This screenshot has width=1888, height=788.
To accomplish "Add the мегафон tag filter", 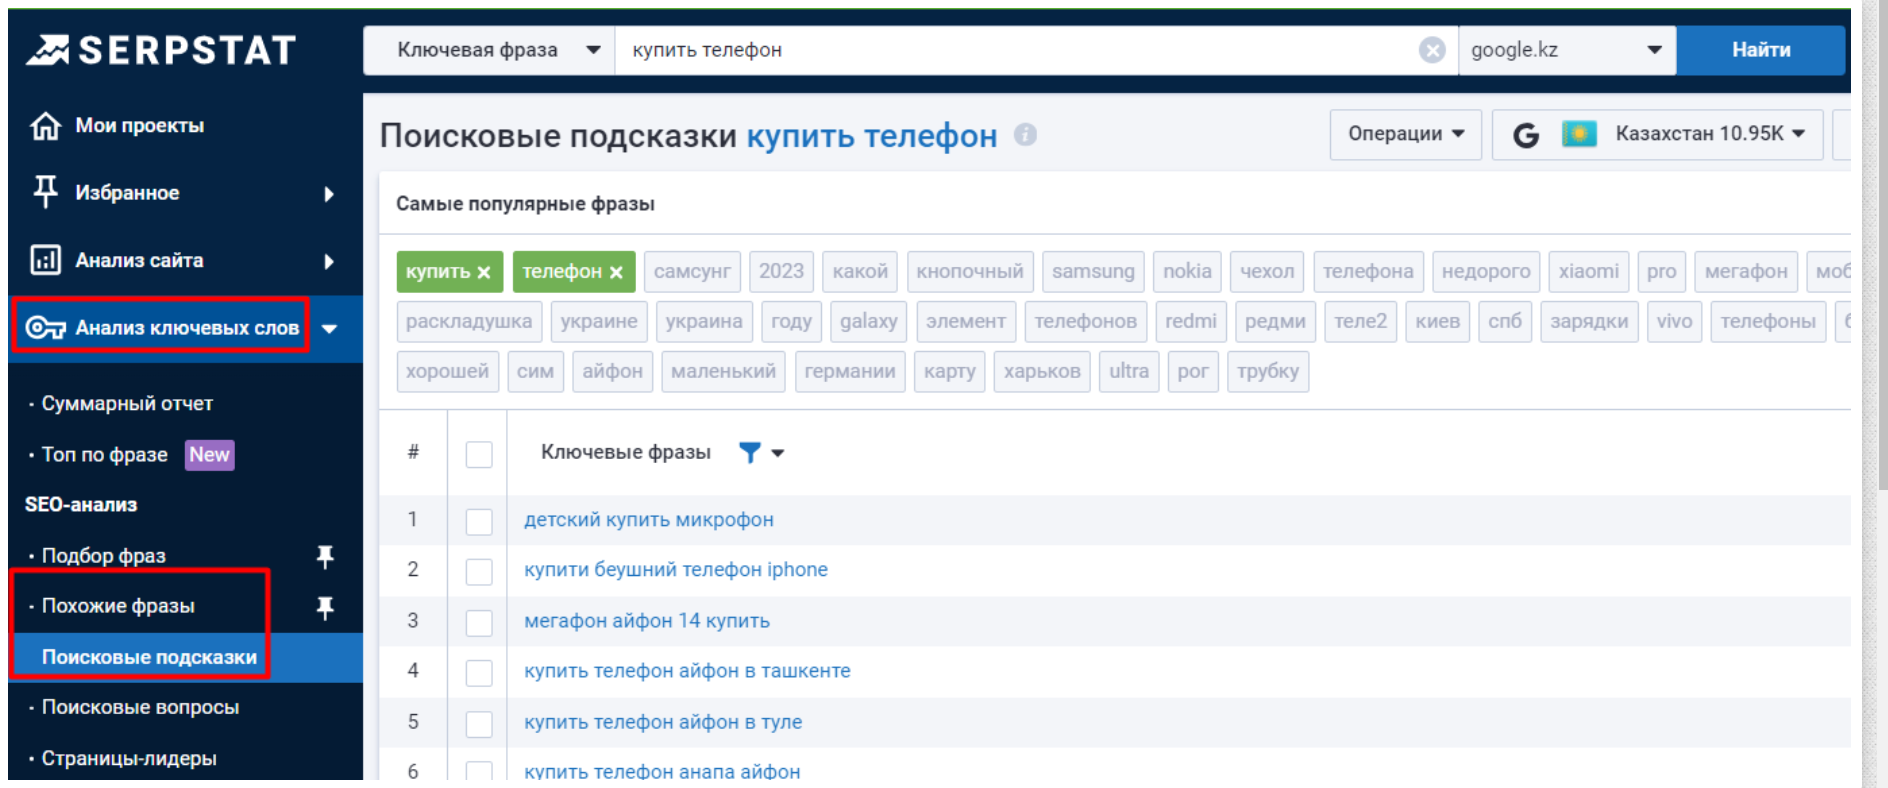I will (x=1746, y=272).
